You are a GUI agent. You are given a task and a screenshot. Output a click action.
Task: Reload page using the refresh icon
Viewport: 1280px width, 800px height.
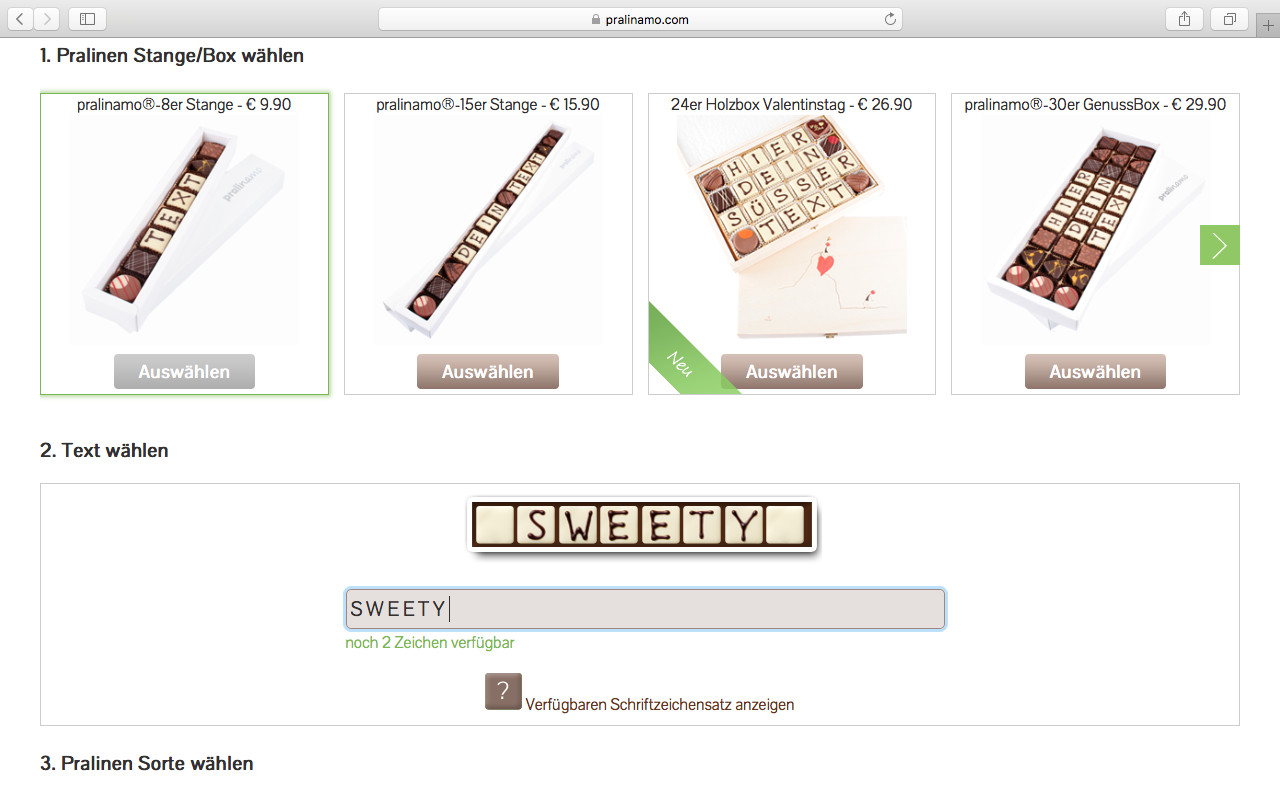pos(890,19)
